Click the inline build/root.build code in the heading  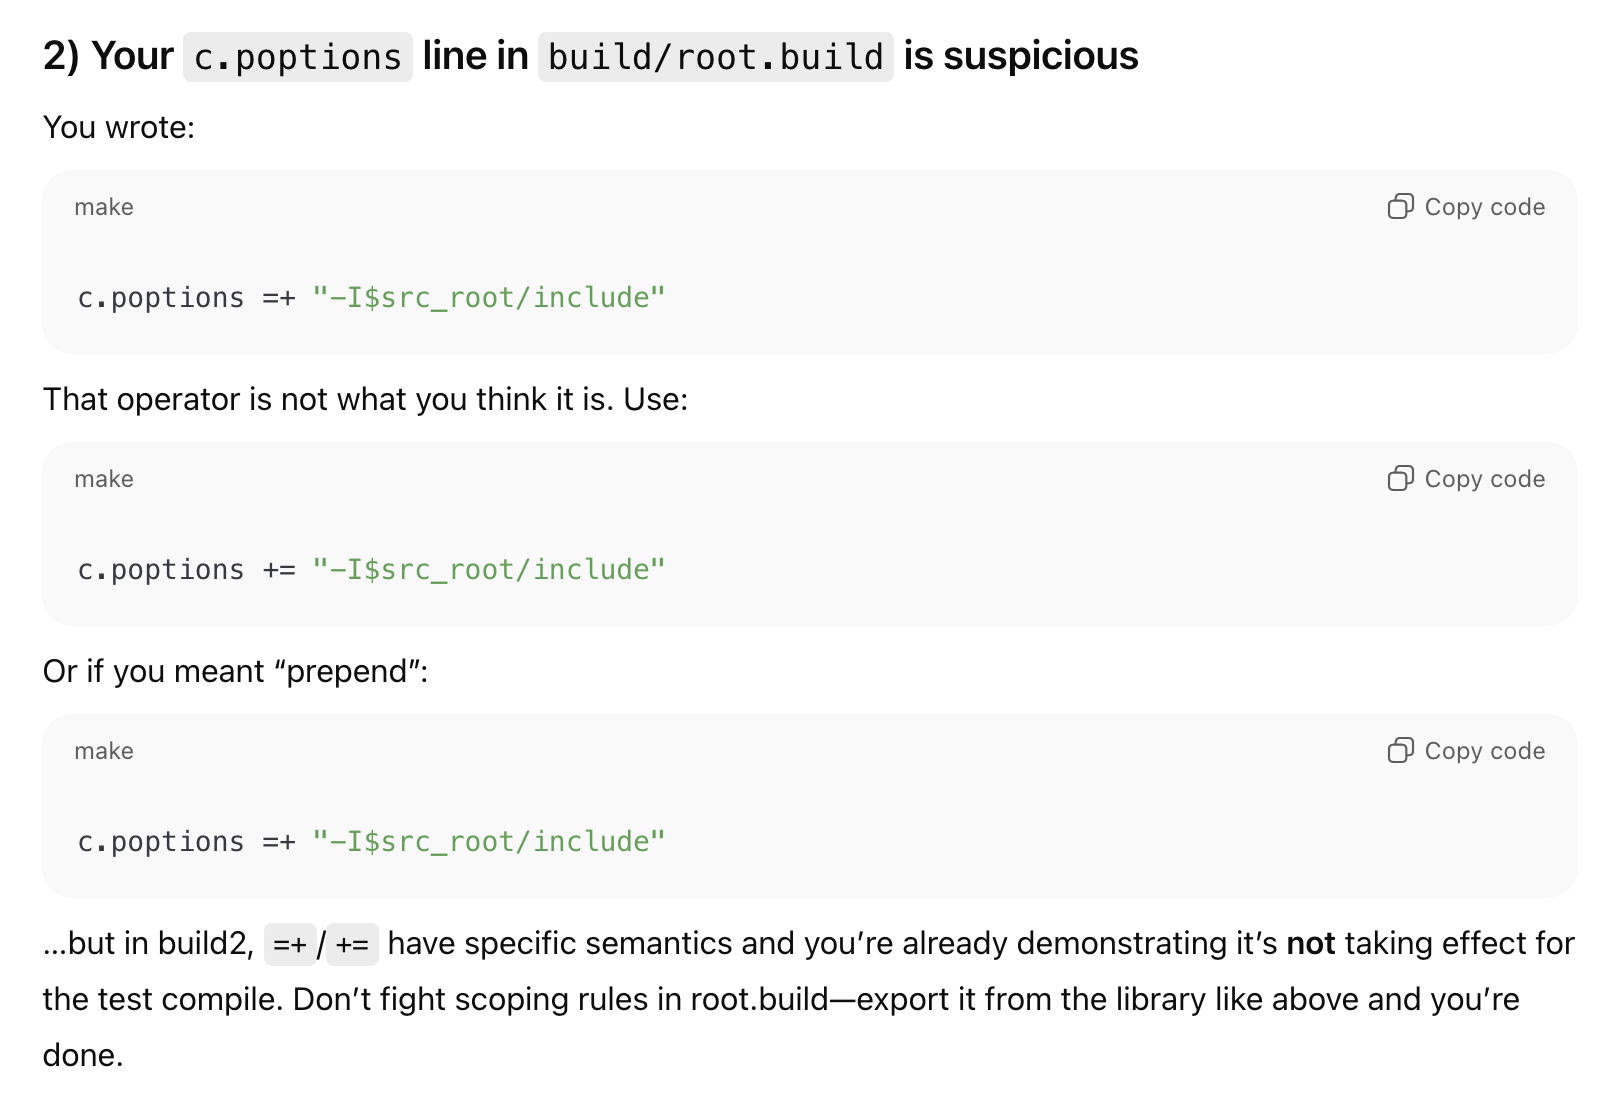click(x=715, y=57)
